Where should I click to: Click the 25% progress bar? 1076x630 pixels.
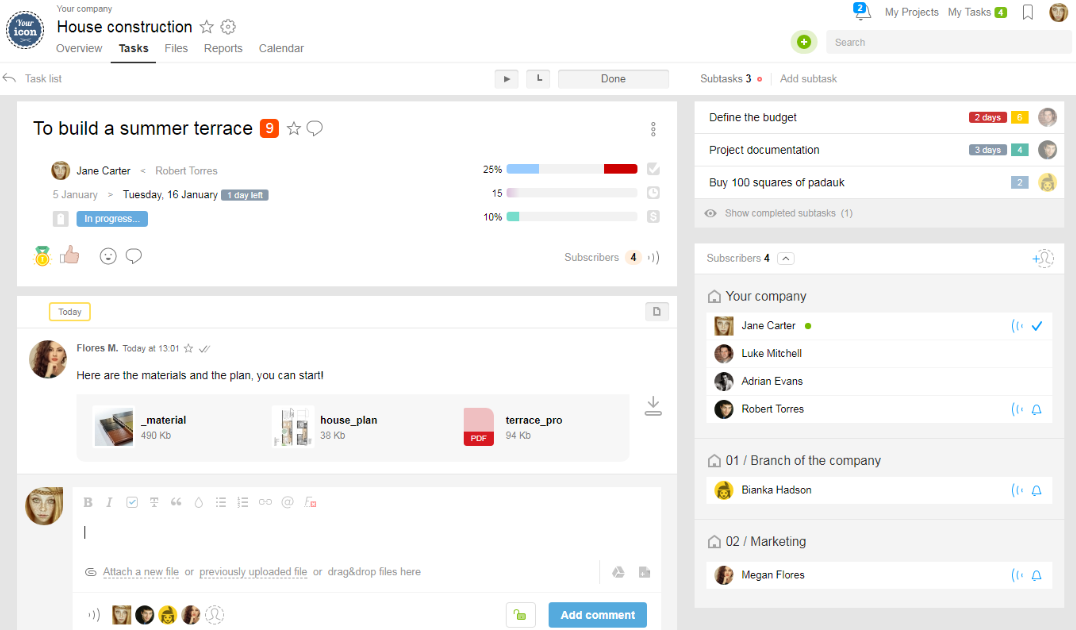coord(572,169)
